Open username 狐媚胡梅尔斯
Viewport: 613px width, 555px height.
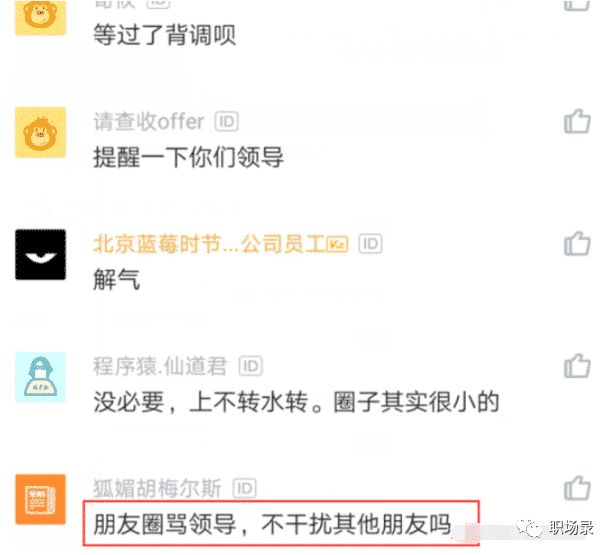pos(158,488)
